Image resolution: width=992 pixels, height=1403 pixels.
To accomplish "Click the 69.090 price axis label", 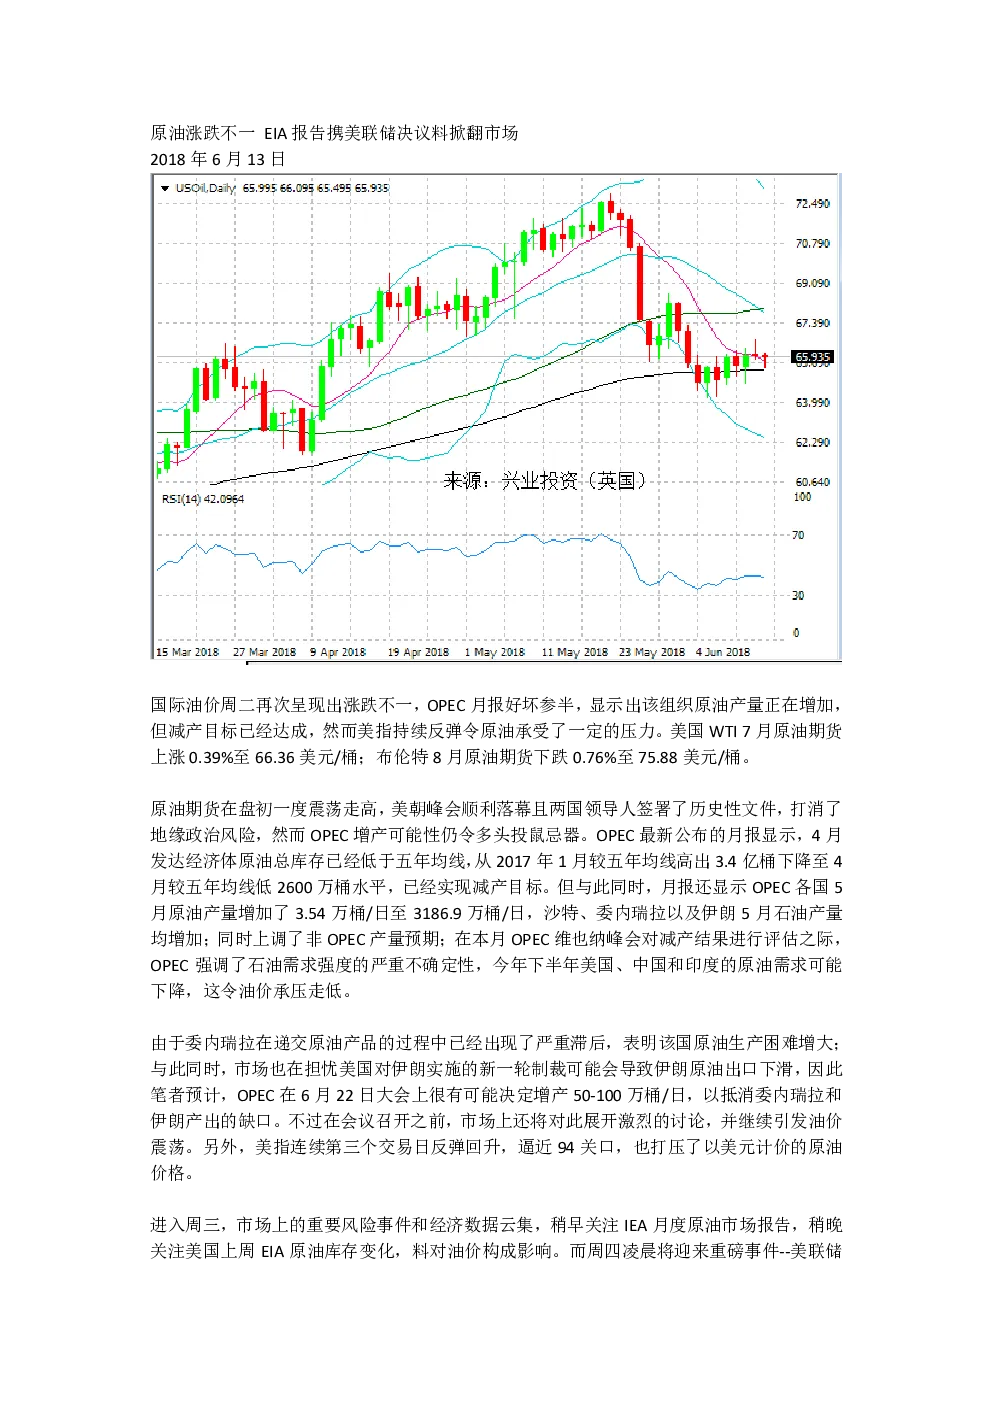I will (812, 284).
